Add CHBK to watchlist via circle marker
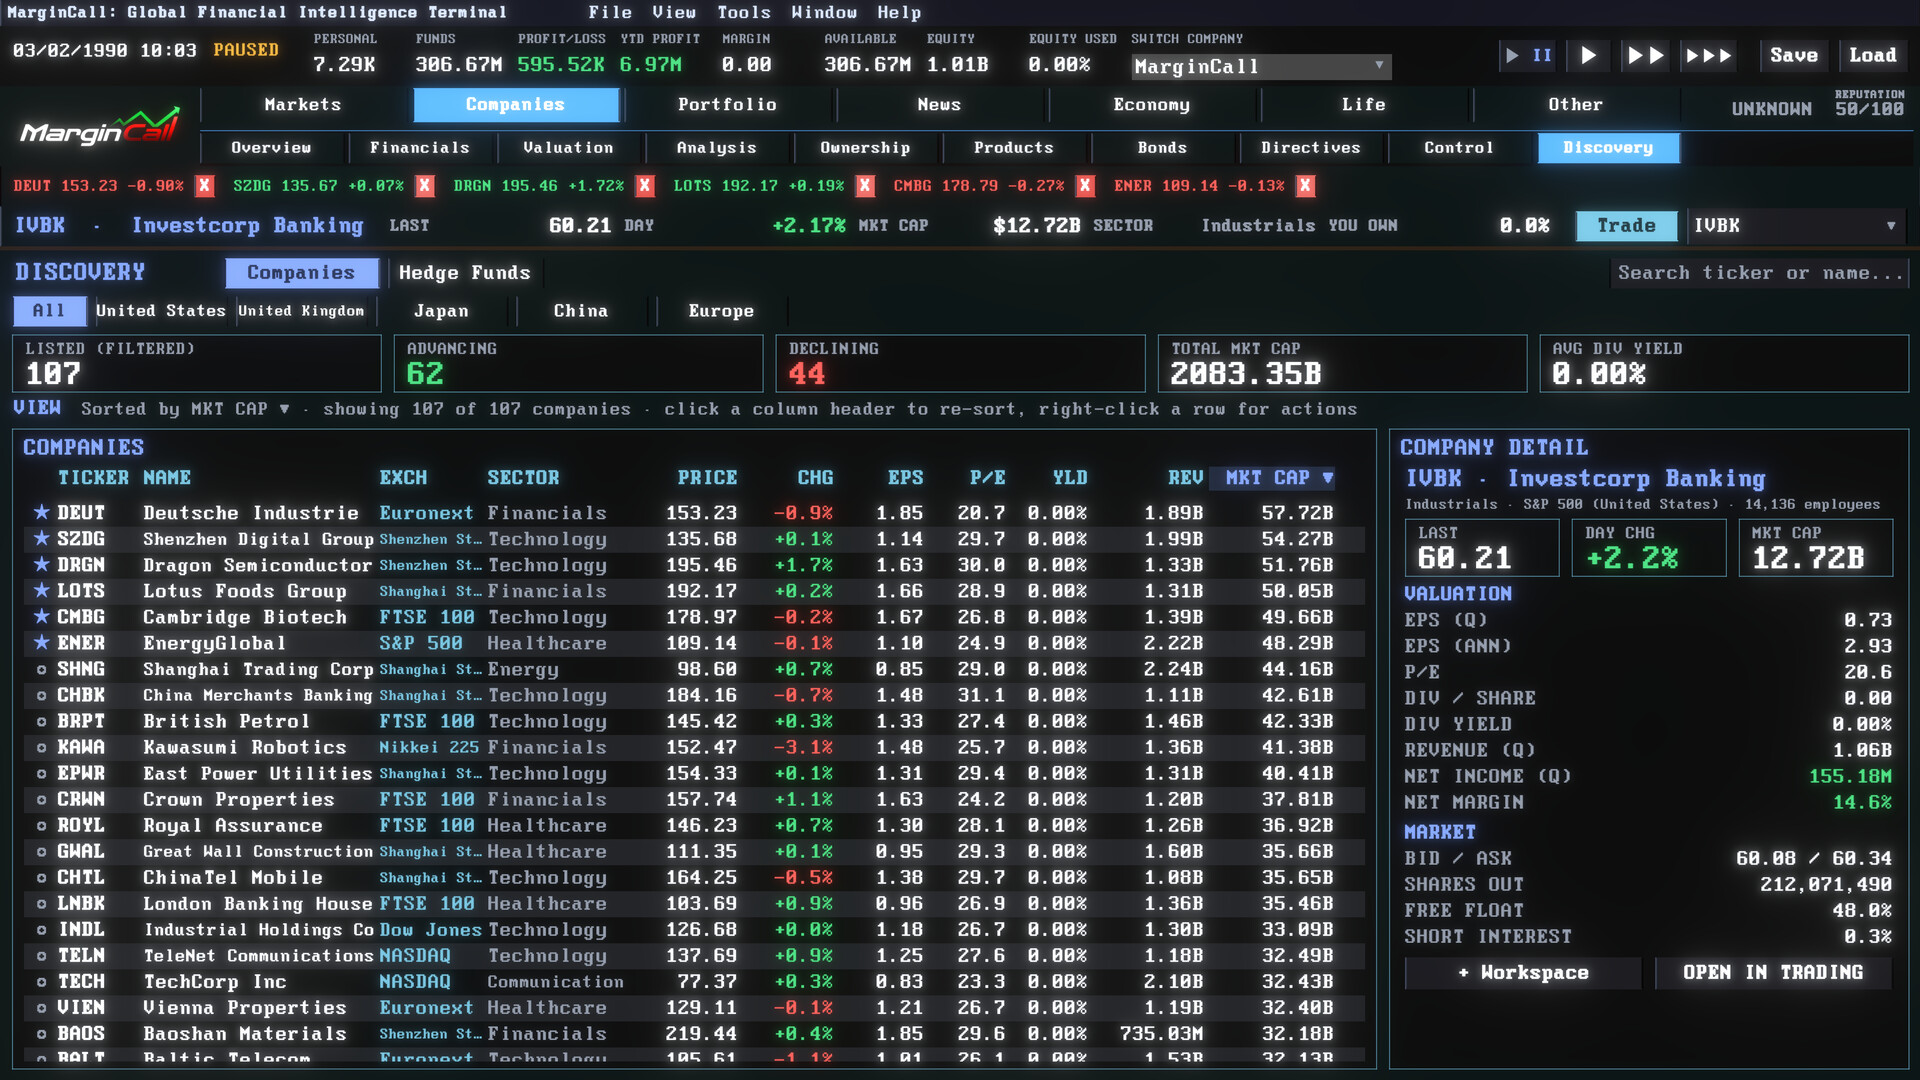Image resolution: width=1920 pixels, height=1080 pixels. click(41, 695)
